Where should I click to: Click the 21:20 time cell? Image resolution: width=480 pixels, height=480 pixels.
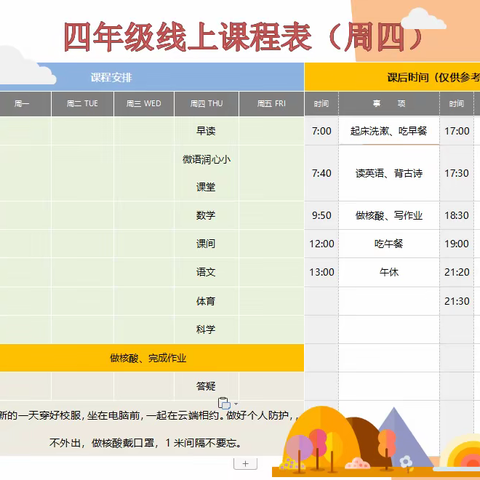coord(457,272)
